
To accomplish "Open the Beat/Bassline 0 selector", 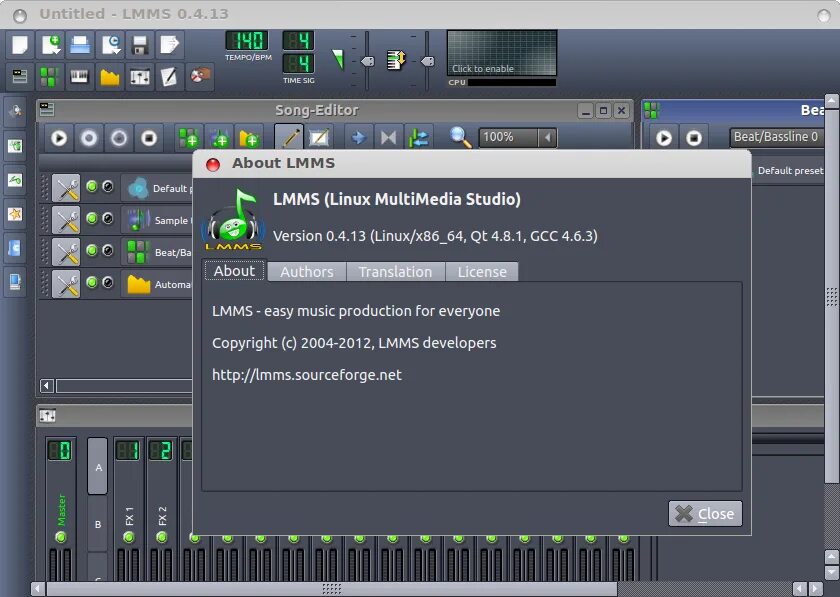I will pos(777,137).
